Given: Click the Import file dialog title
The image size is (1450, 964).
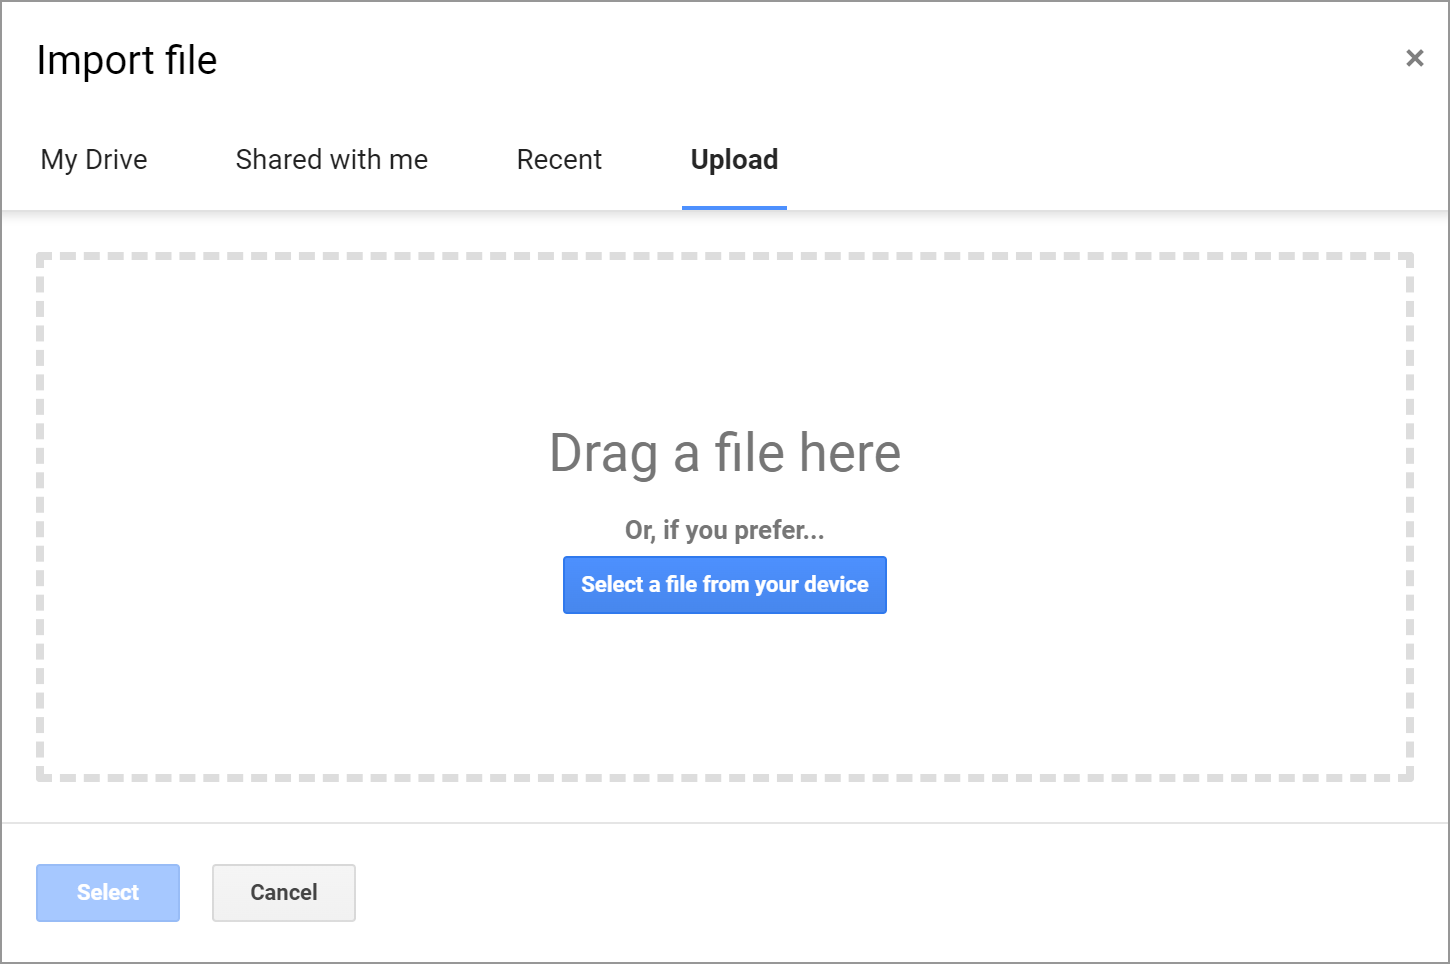Looking at the screenshot, I should point(127,61).
